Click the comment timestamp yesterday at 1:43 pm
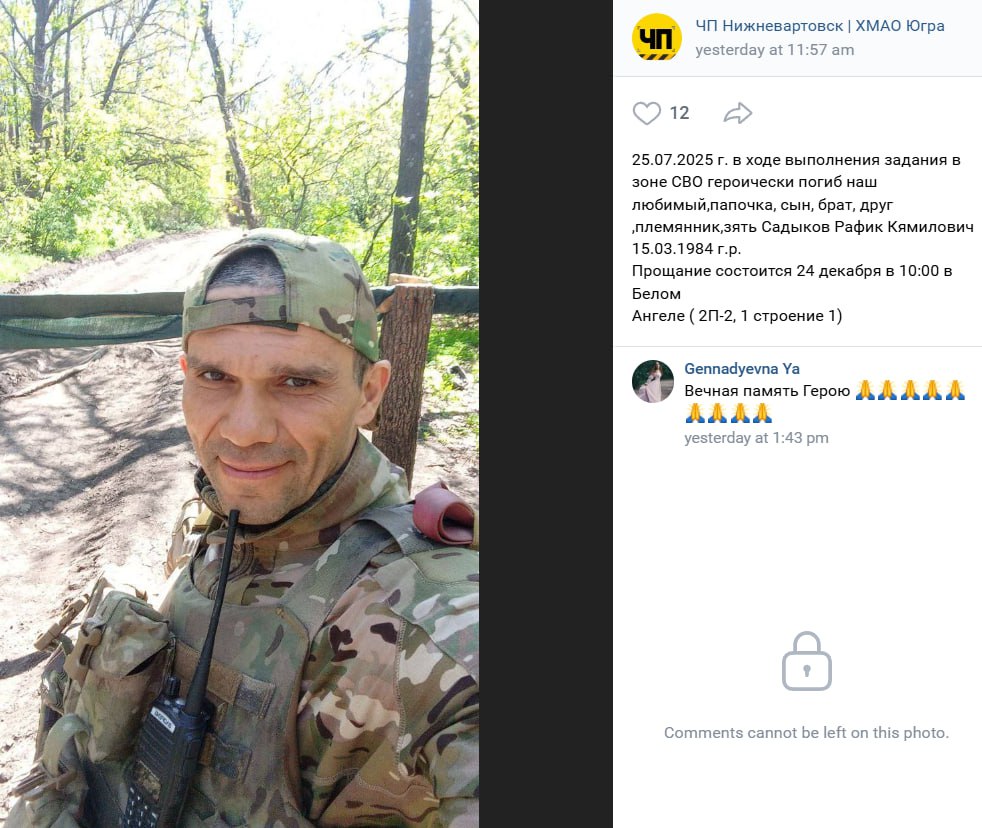Viewport: 982px width, 828px height. 756,438
